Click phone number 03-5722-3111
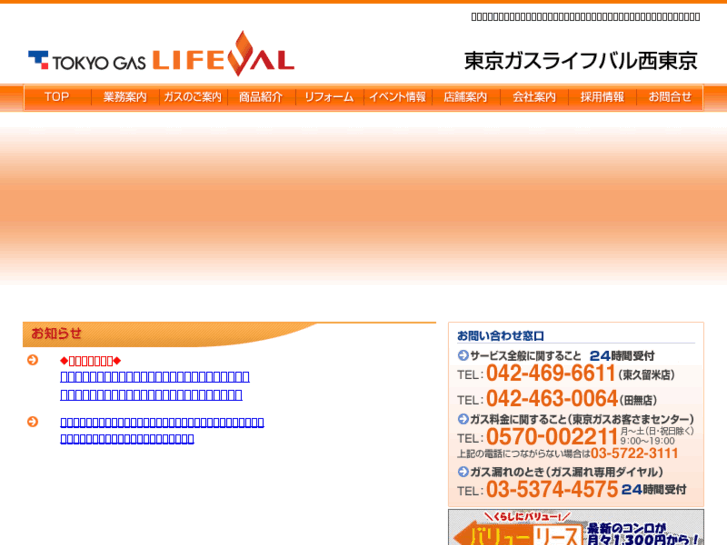The image size is (727, 545). pyautogui.click(x=634, y=453)
